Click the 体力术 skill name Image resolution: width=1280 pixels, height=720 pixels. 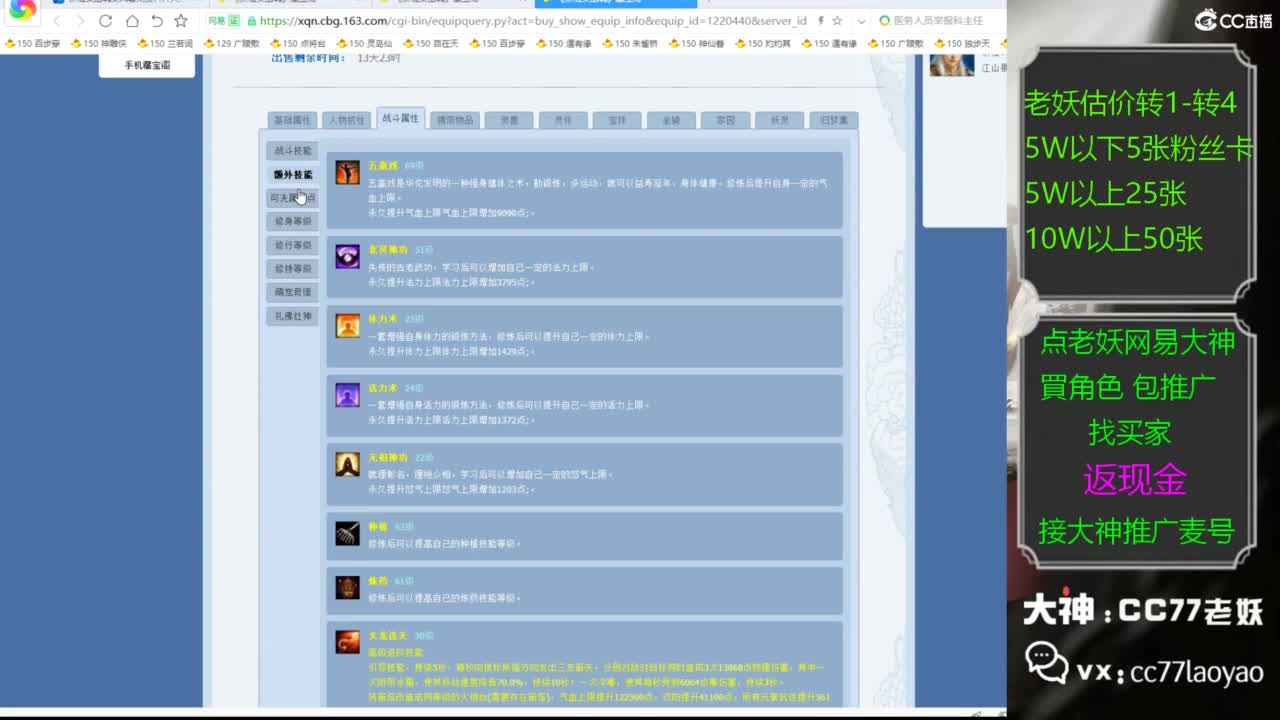pyautogui.click(x=383, y=319)
